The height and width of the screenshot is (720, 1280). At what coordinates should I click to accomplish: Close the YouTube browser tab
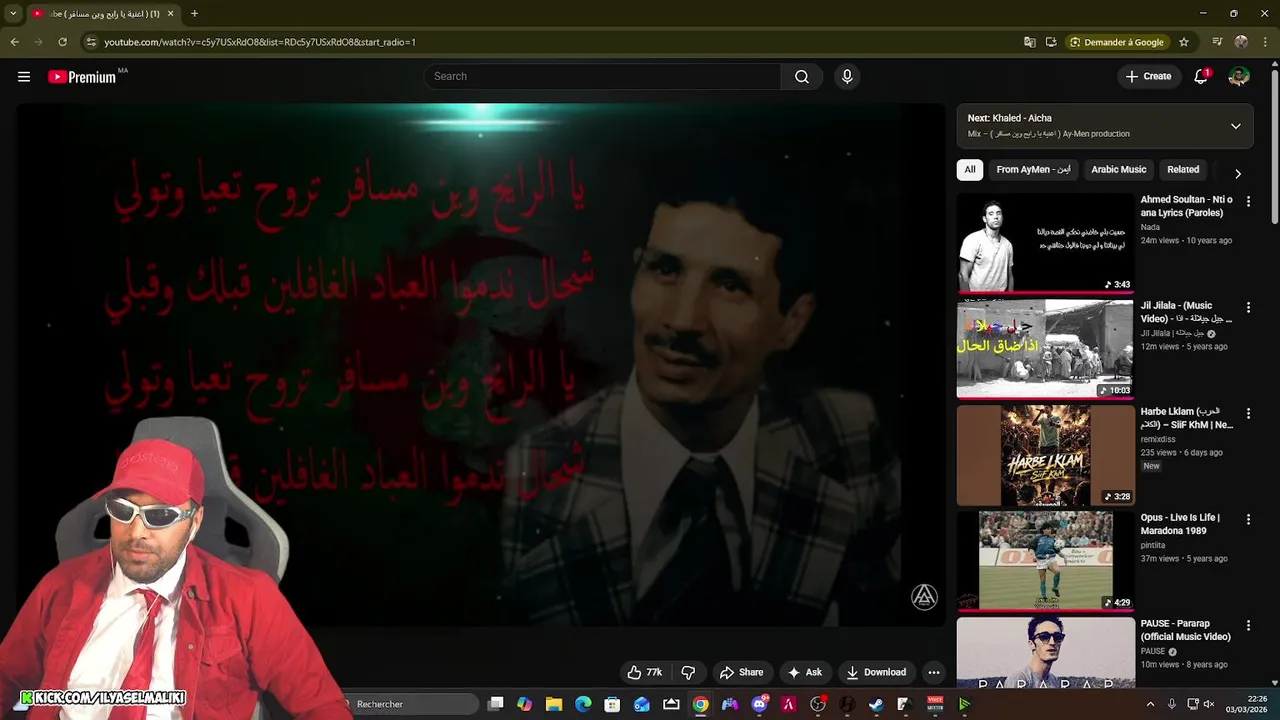[170, 14]
